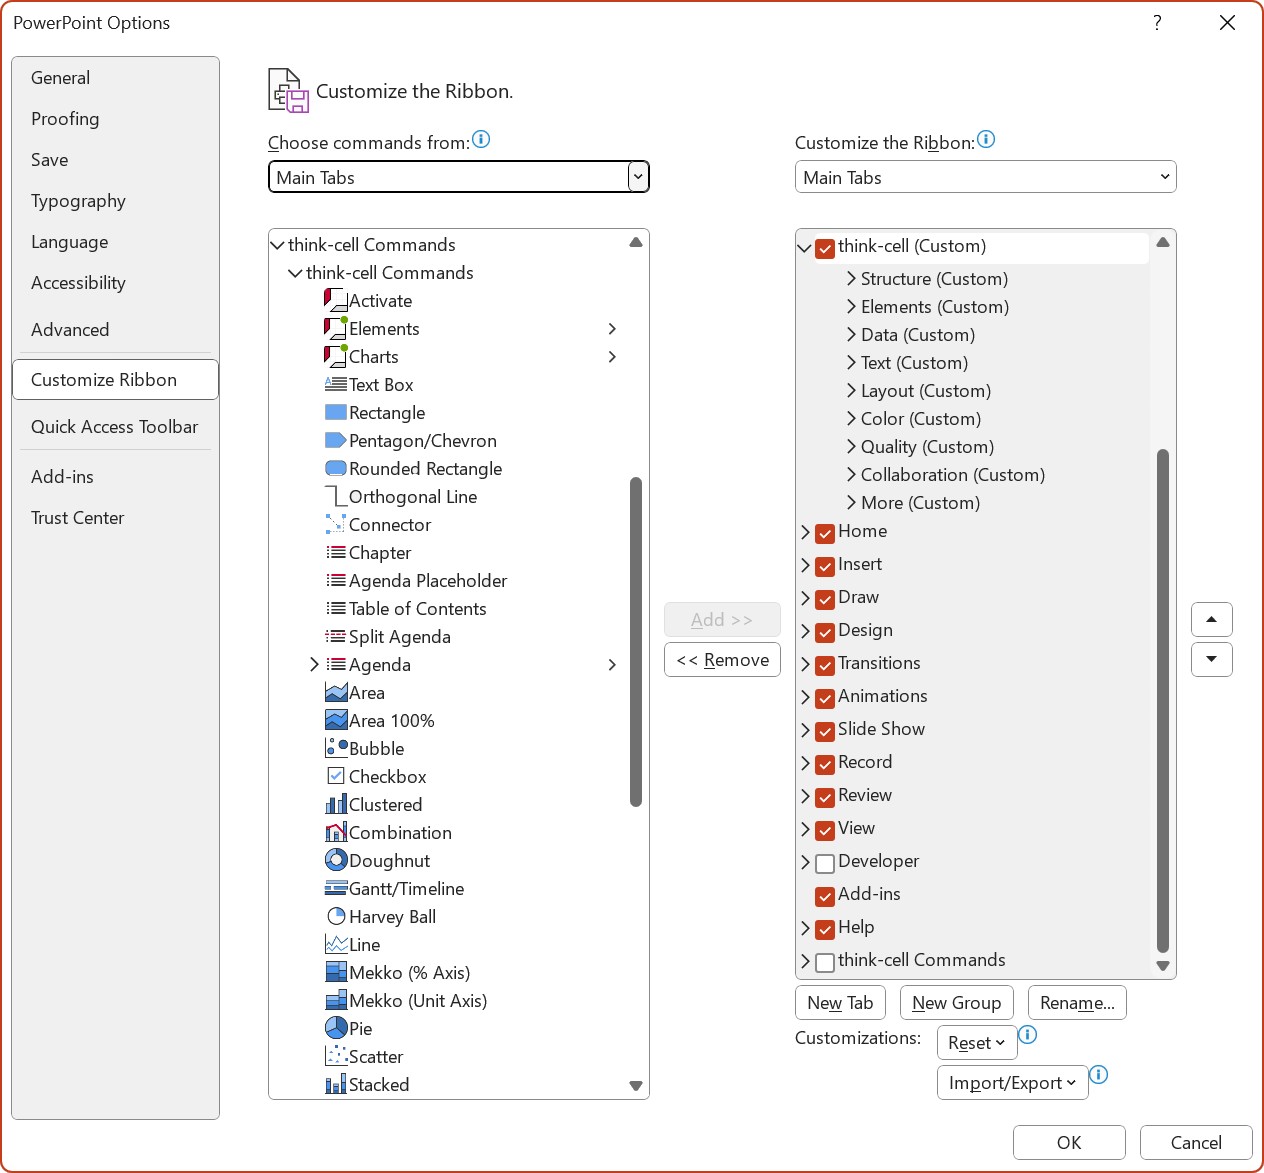Toggle the Insert tab checkbox

(825, 566)
